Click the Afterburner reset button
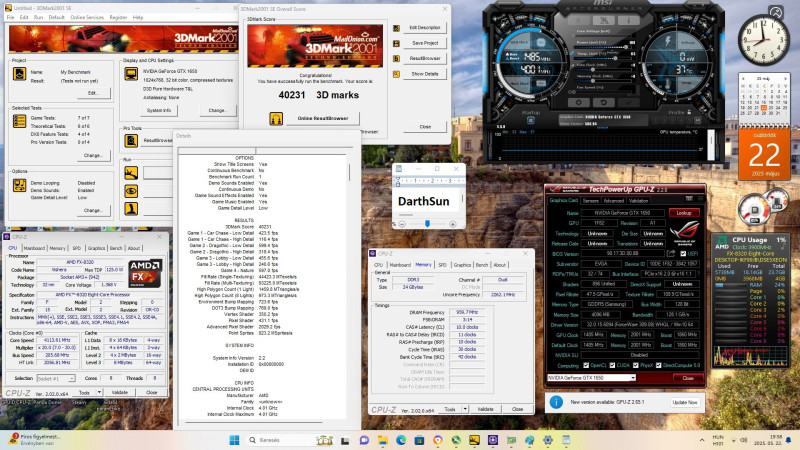This screenshot has height=450, width=800. point(604,103)
